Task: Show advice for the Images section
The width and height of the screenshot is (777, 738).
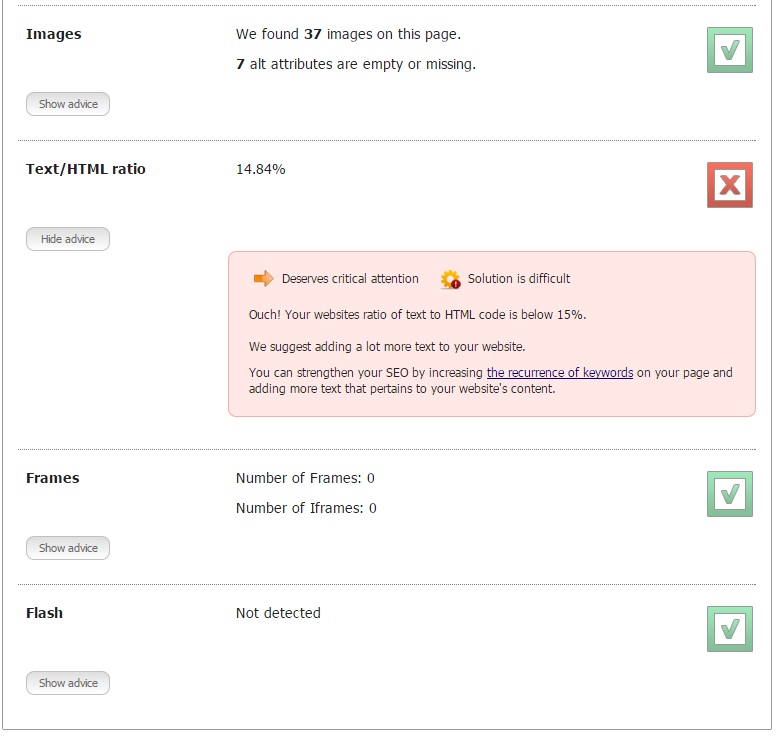Action: click(x=68, y=104)
